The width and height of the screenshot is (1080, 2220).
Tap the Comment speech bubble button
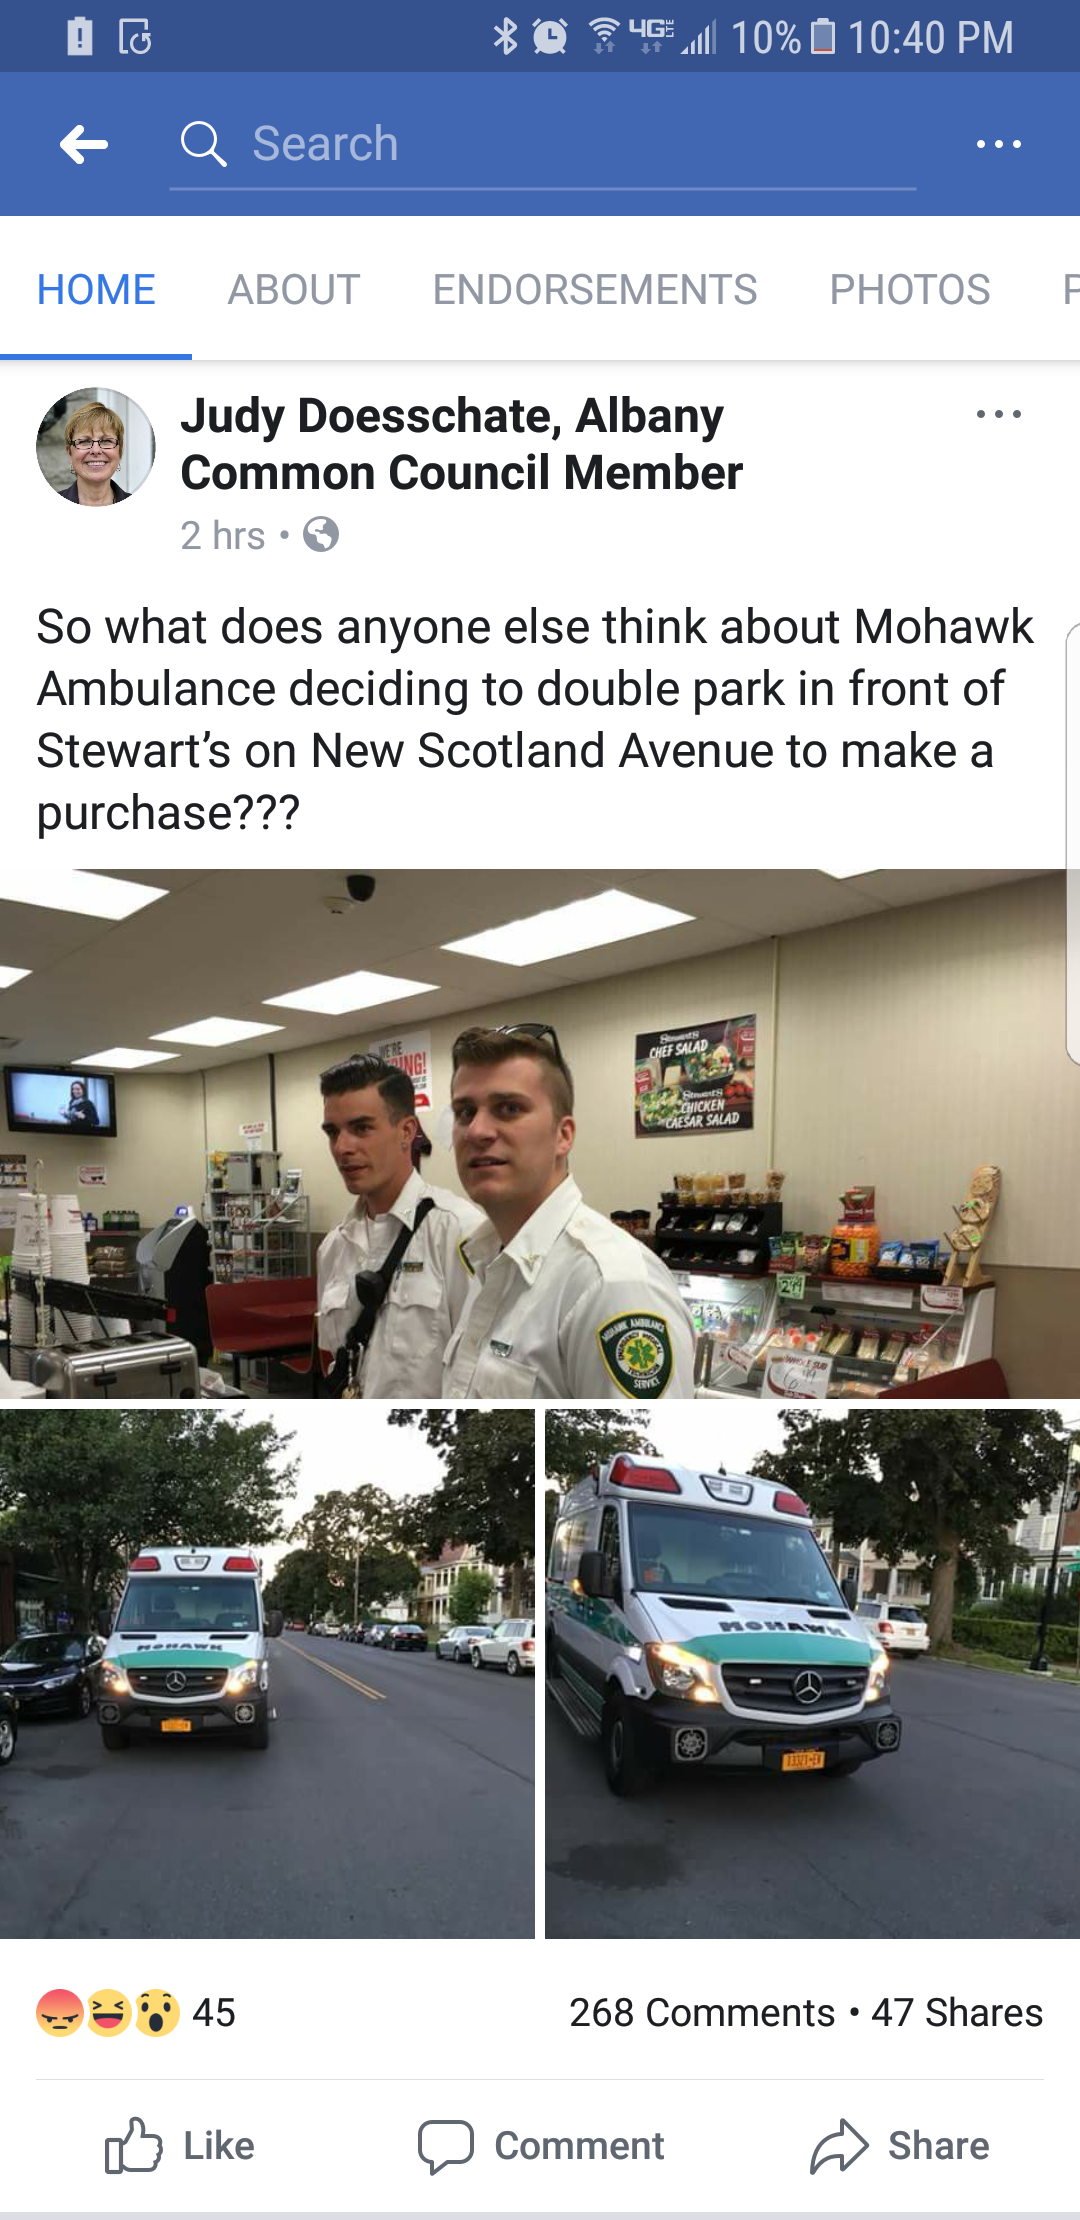[x=541, y=2146]
